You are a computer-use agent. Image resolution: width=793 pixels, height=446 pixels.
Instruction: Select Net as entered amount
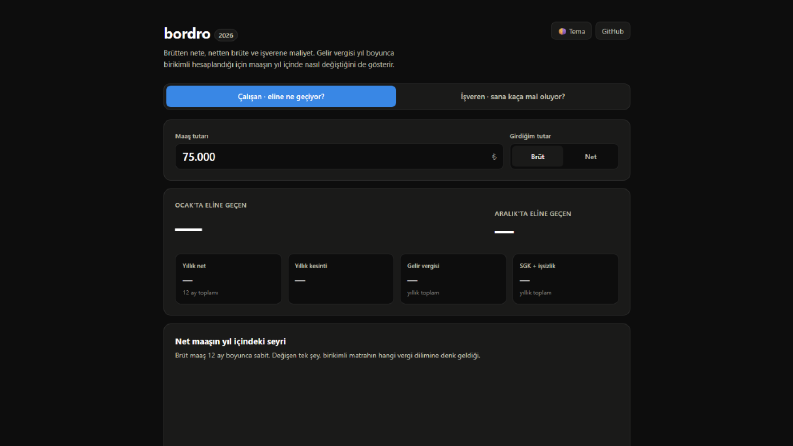pyautogui.click(x=590, y=157)
